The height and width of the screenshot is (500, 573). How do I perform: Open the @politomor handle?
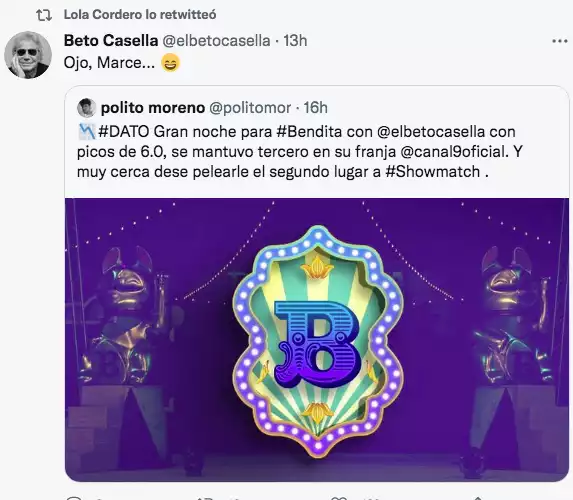(x=250, y=108)
